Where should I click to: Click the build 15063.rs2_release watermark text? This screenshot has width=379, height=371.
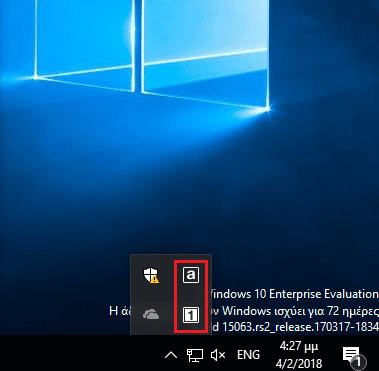(295, 327)
